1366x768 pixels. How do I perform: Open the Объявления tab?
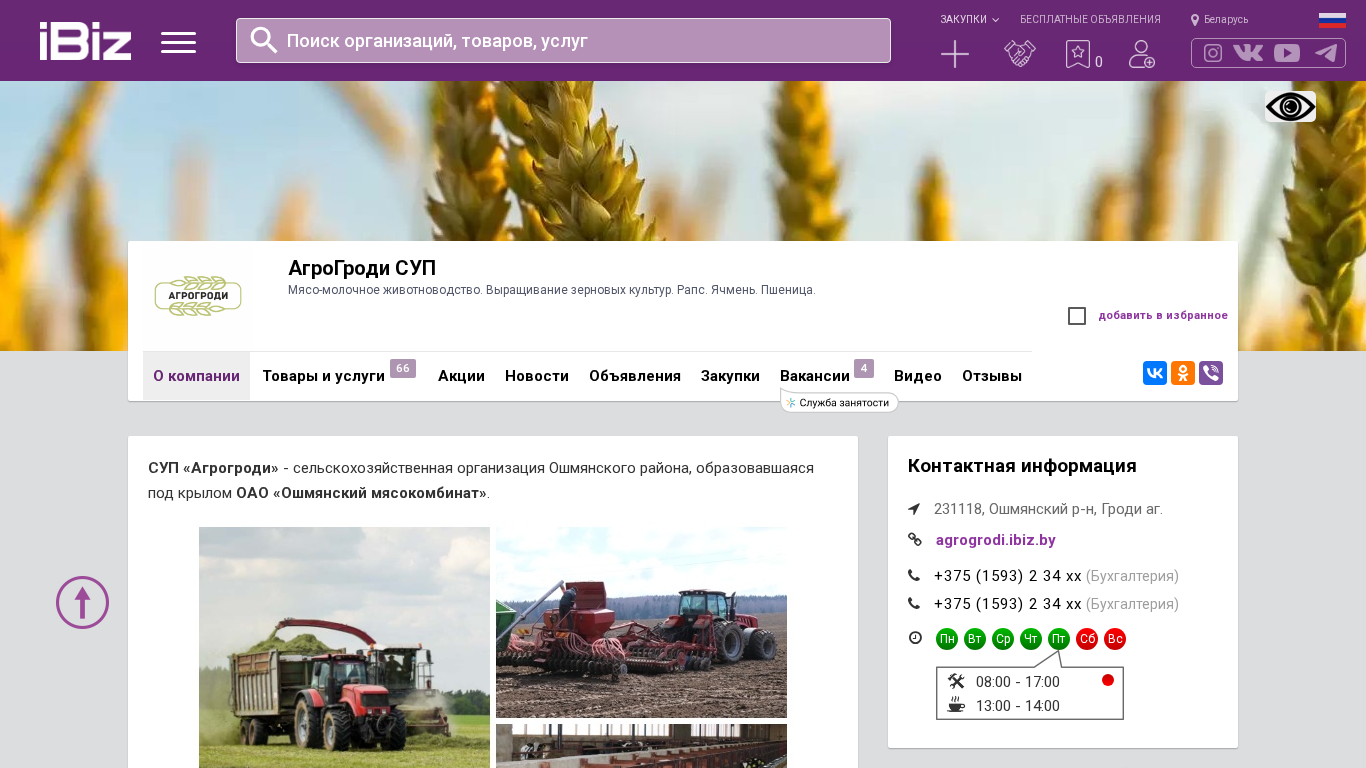pyautogui.click(x=635, y=376)
